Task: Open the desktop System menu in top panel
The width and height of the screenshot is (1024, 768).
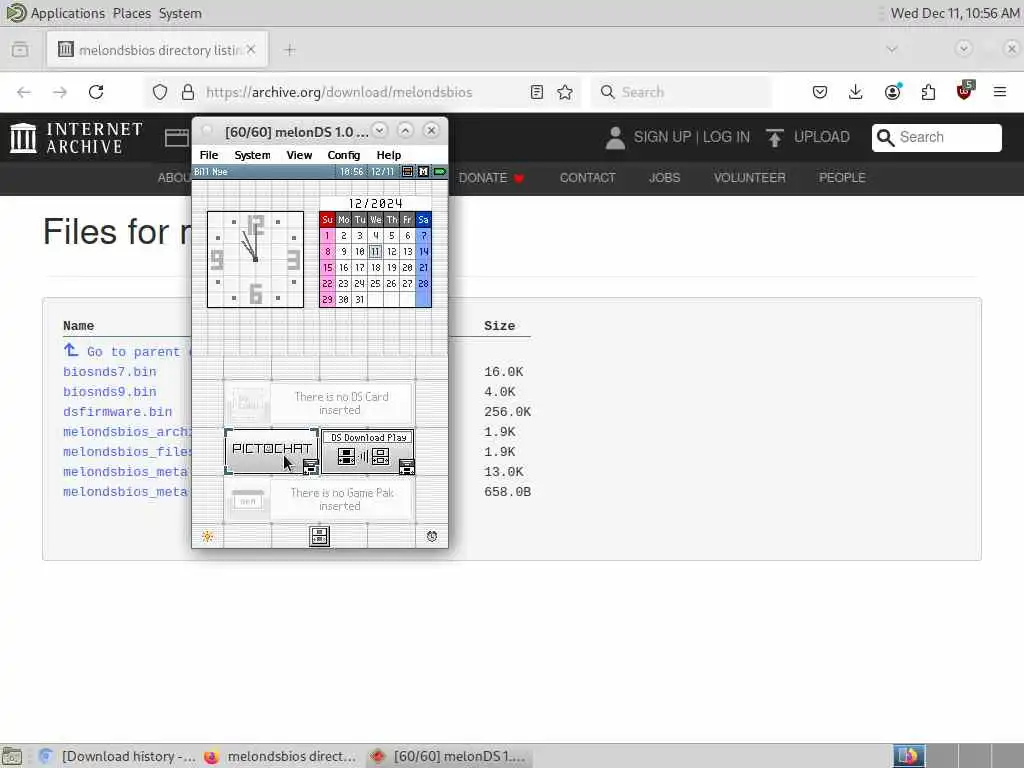Action: point(180,13)
